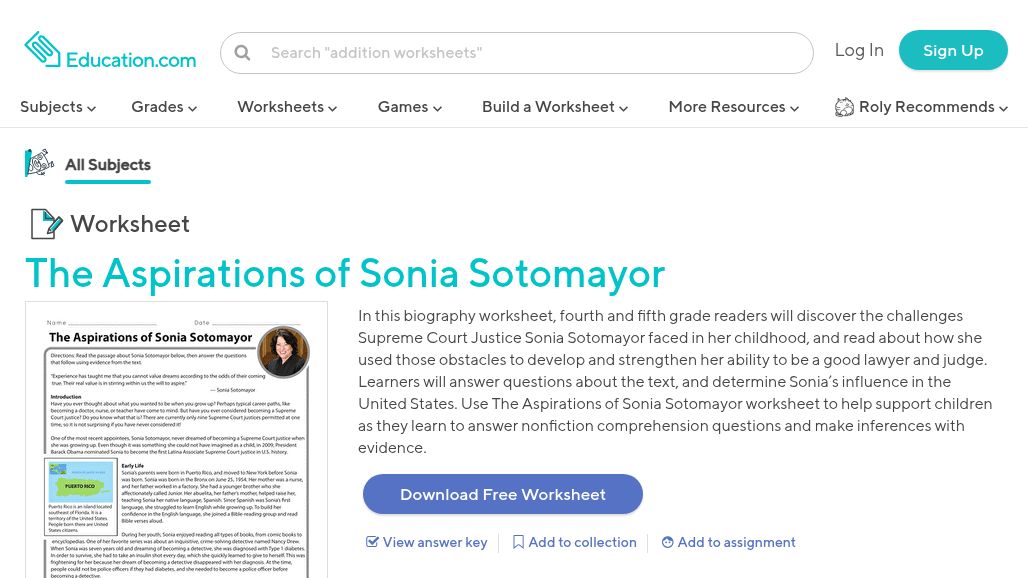Screen dimensions: 1028x578
Task: Expand the Worksheets dropdown menu
Action: (x=287, y=107)
